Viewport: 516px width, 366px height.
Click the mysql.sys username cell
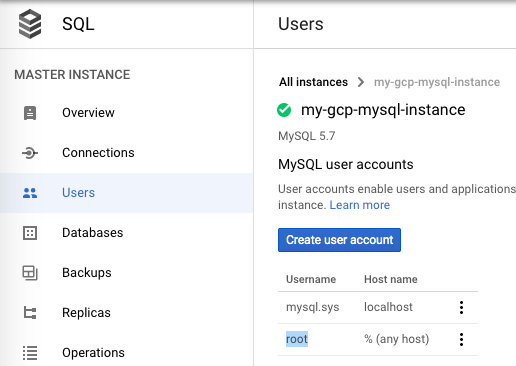coord(313,307)
